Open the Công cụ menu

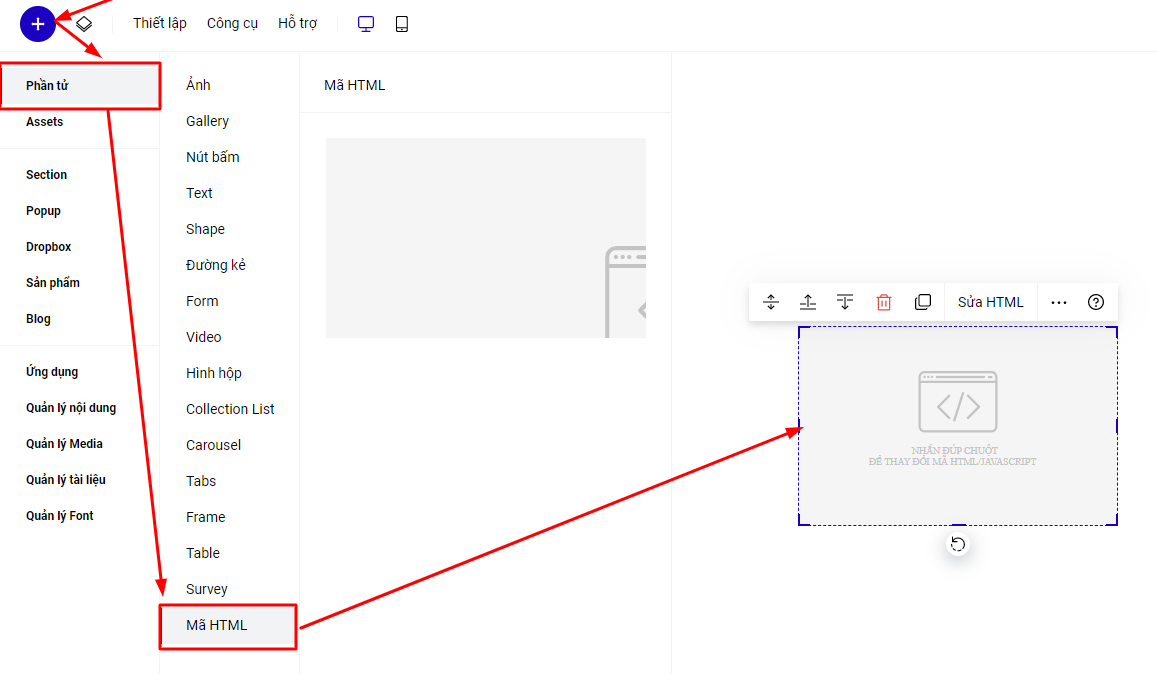coord(232,23)
